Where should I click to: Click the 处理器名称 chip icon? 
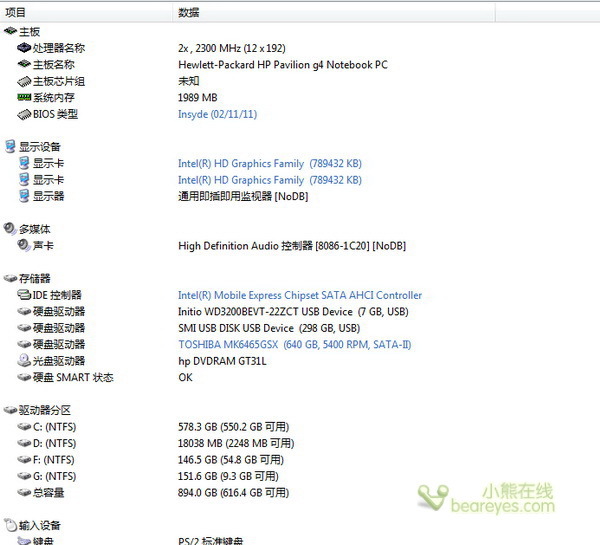coord(24,48)
